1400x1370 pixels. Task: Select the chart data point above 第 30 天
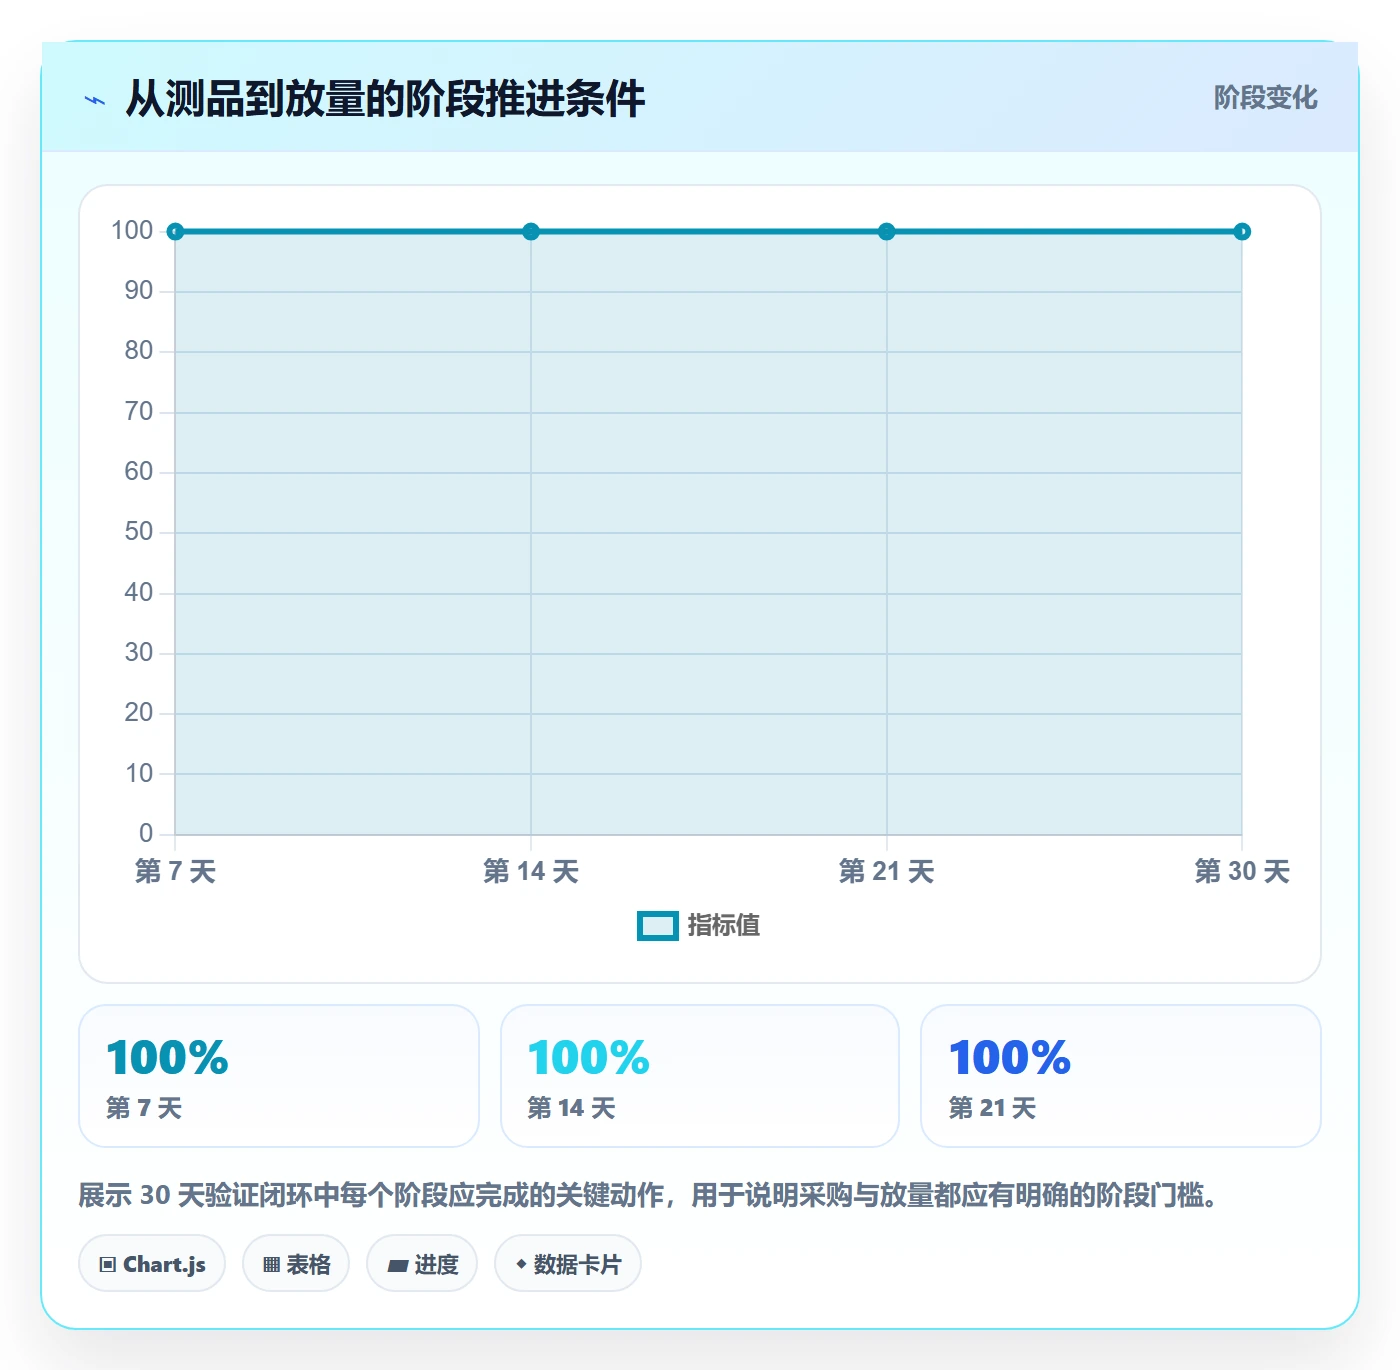pyautogui.click(x=1242, y=232)
